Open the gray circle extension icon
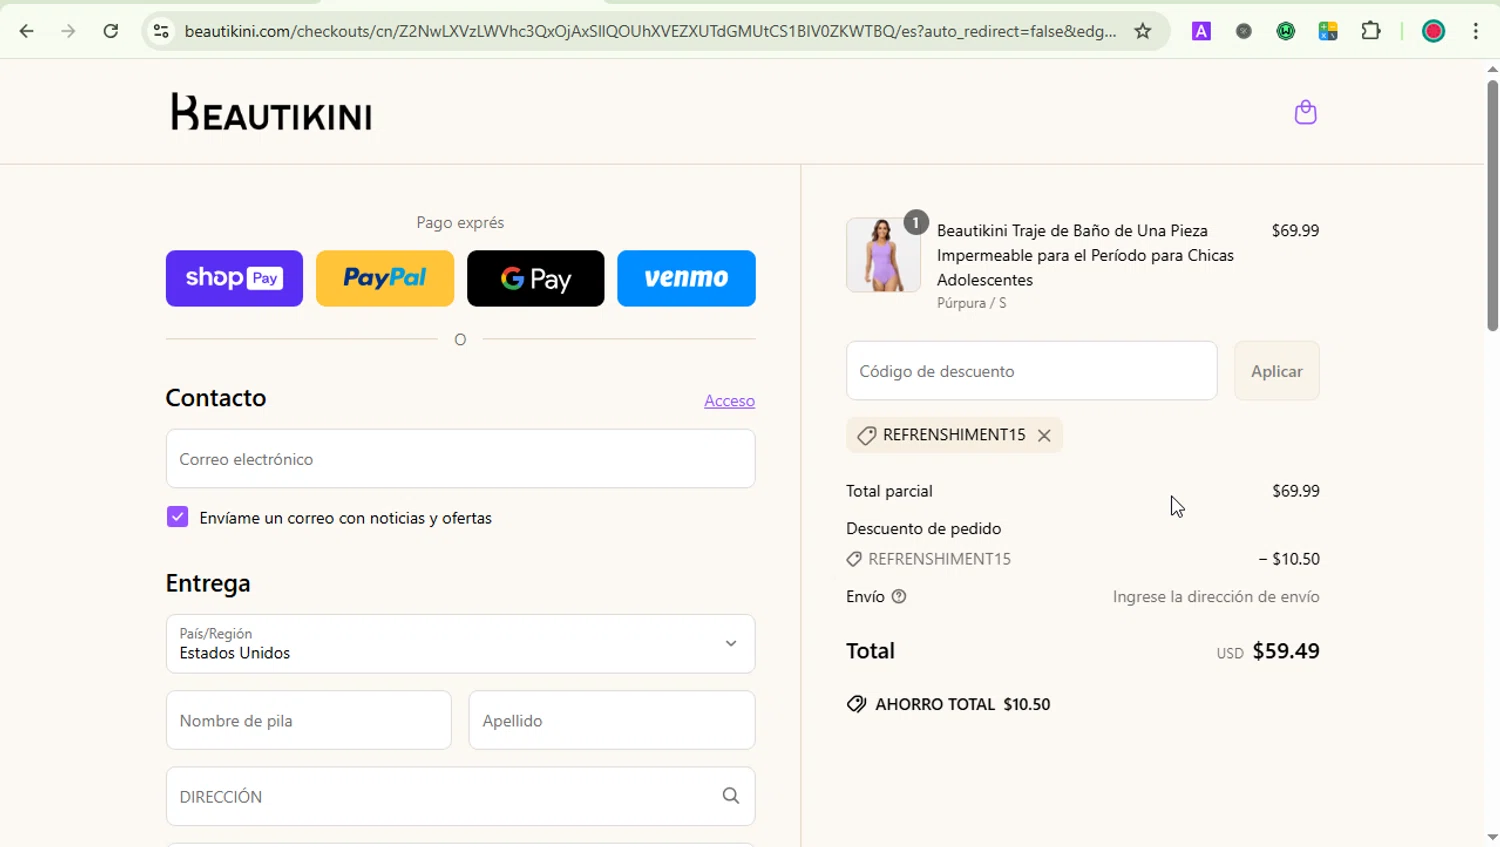Screen dimensions: 1500x847 pos(1244,31)
